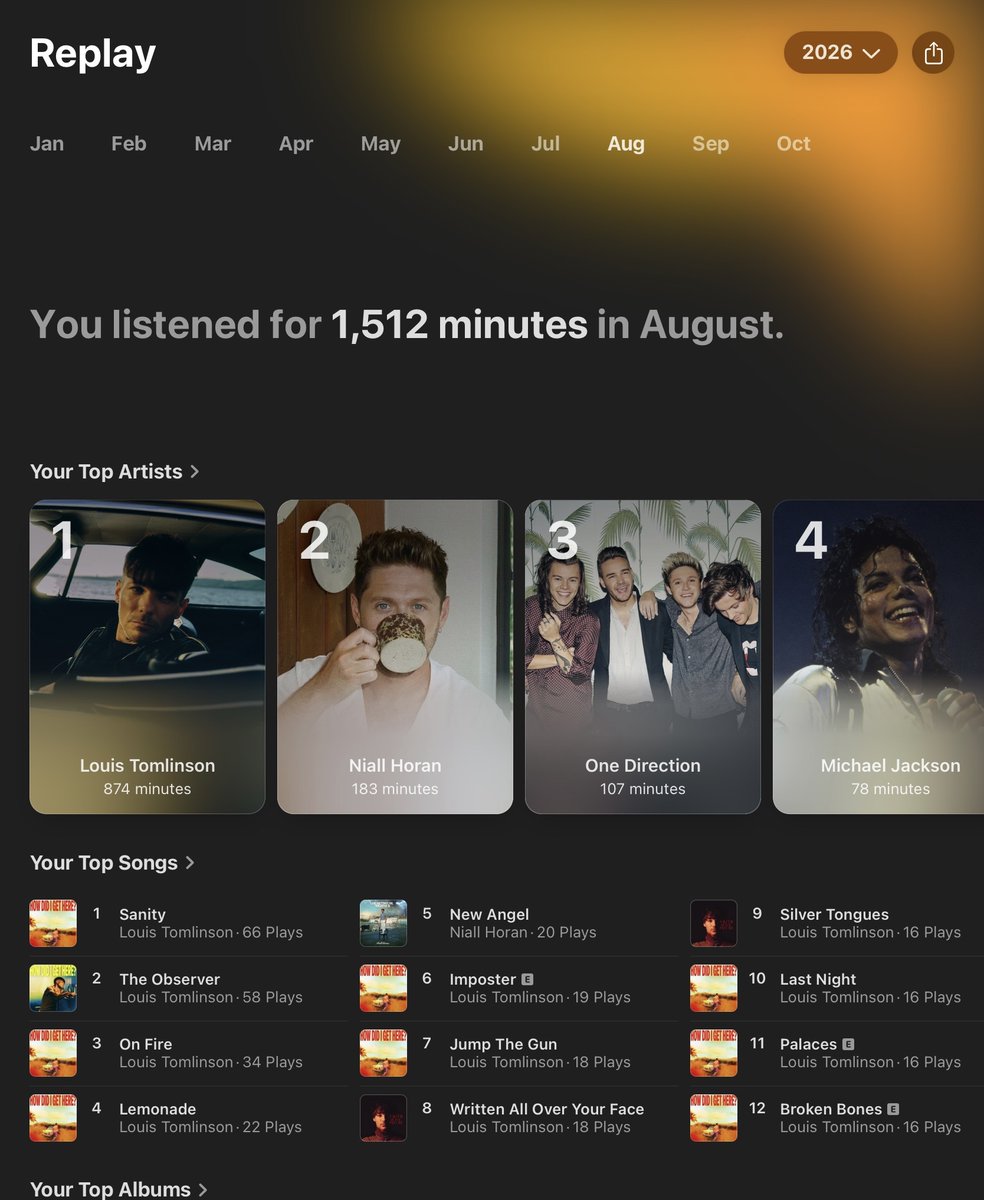Tap the share icon button
This screenshot has height=1200, width=984.
933,52
